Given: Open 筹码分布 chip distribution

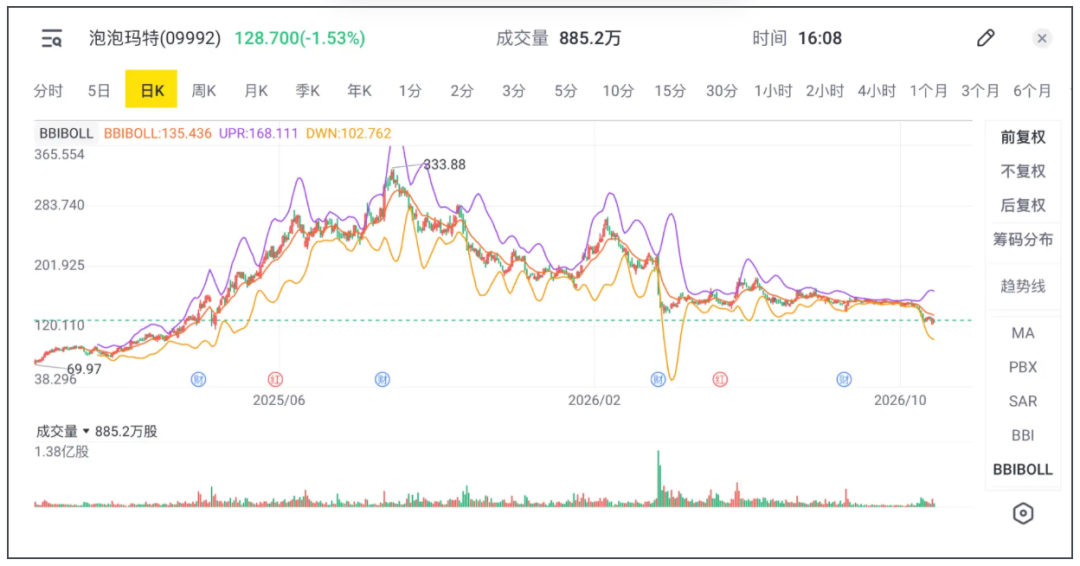Looking at the screenshot, I should pos(1023,240).
